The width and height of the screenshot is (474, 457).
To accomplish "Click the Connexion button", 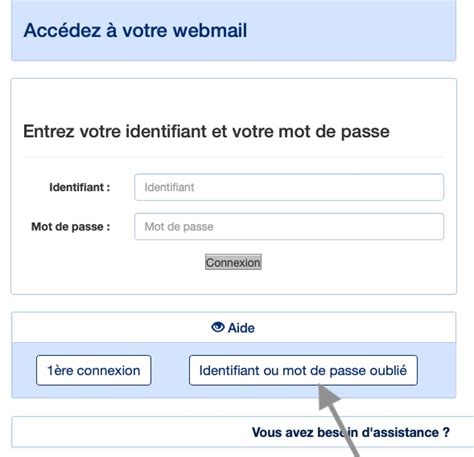I will tap(233, 262).
